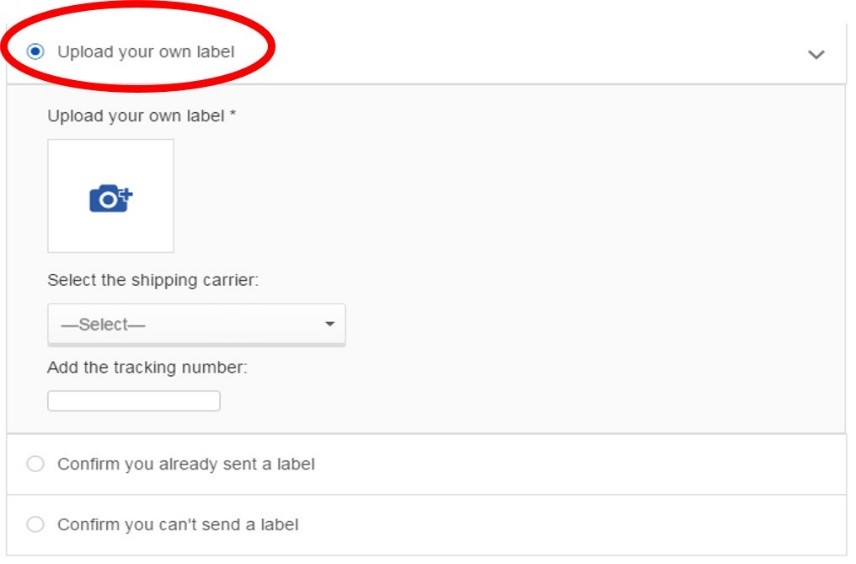
Task: Click inside the tracking number text field
Action: click(134, 401)
